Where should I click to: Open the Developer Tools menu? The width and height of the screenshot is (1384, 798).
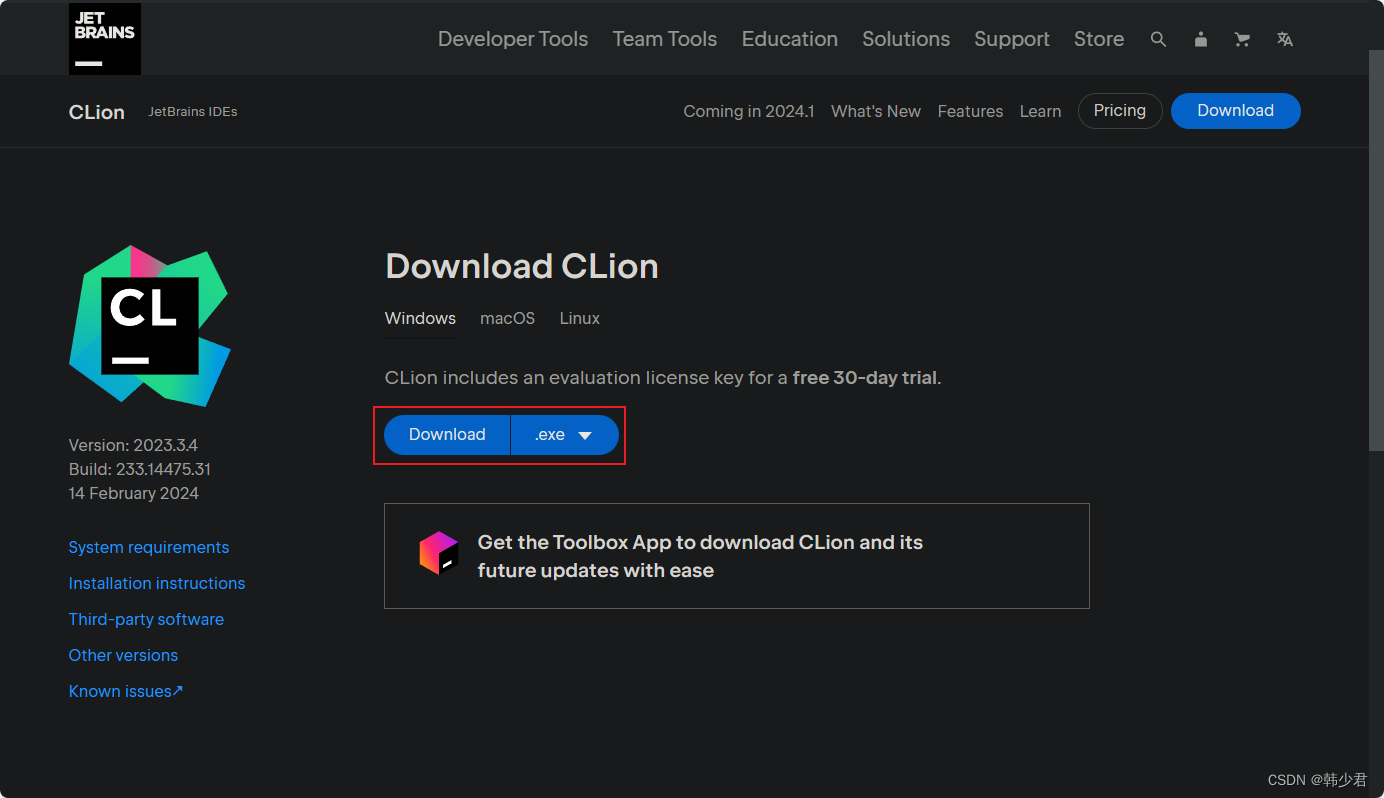[513, 39]
